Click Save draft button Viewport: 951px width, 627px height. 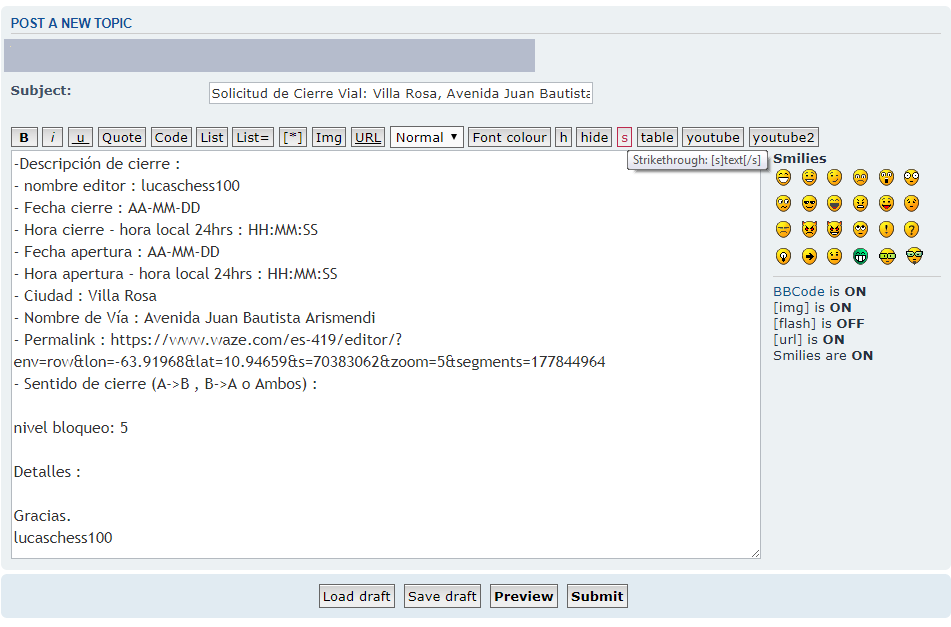pos(442,596)
